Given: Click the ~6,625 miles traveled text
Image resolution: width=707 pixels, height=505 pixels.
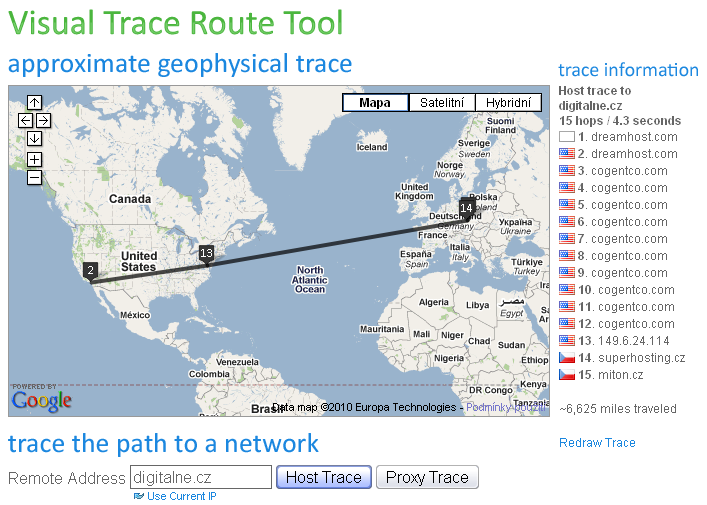Looking at the screenshot, I should (618, 409).
